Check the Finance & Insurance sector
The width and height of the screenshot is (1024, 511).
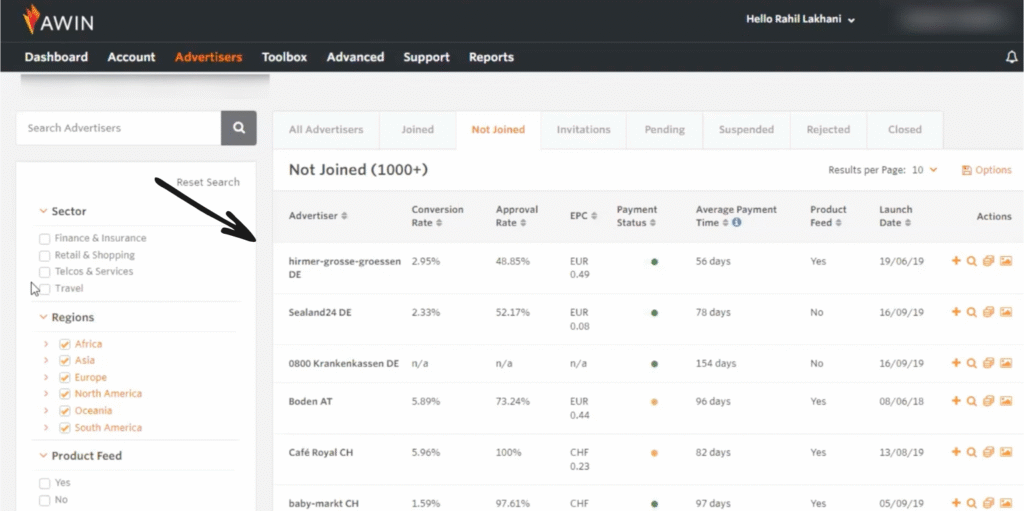click(x=44, y=239)
